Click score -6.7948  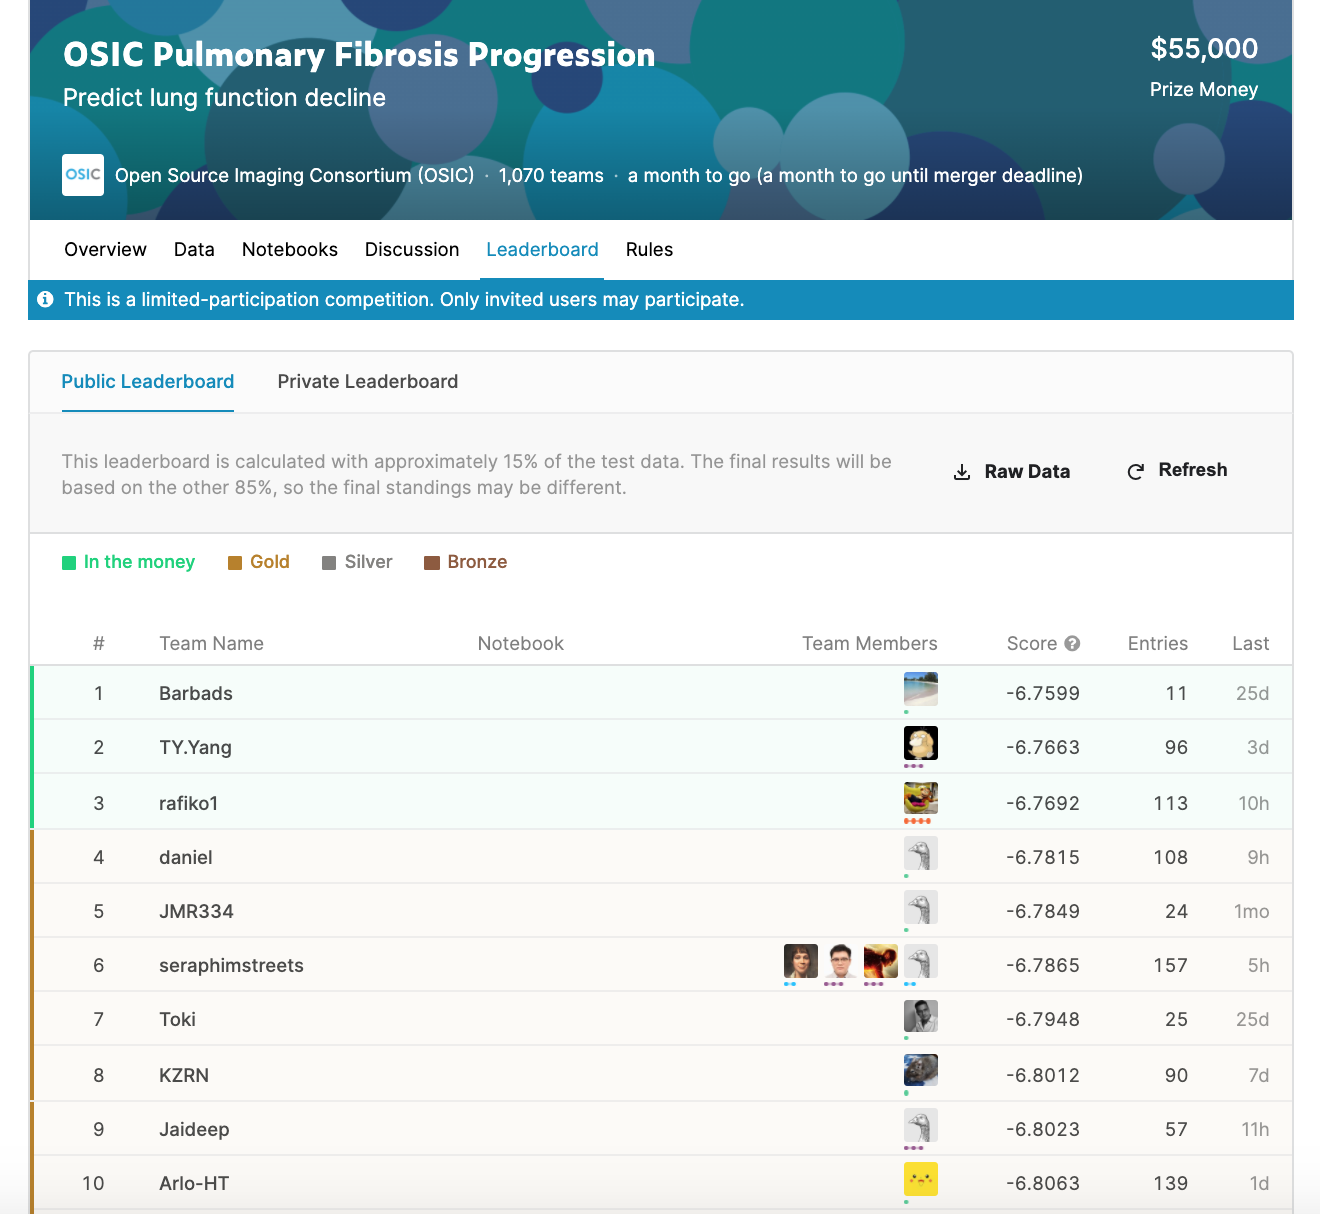[1043, 1019]
